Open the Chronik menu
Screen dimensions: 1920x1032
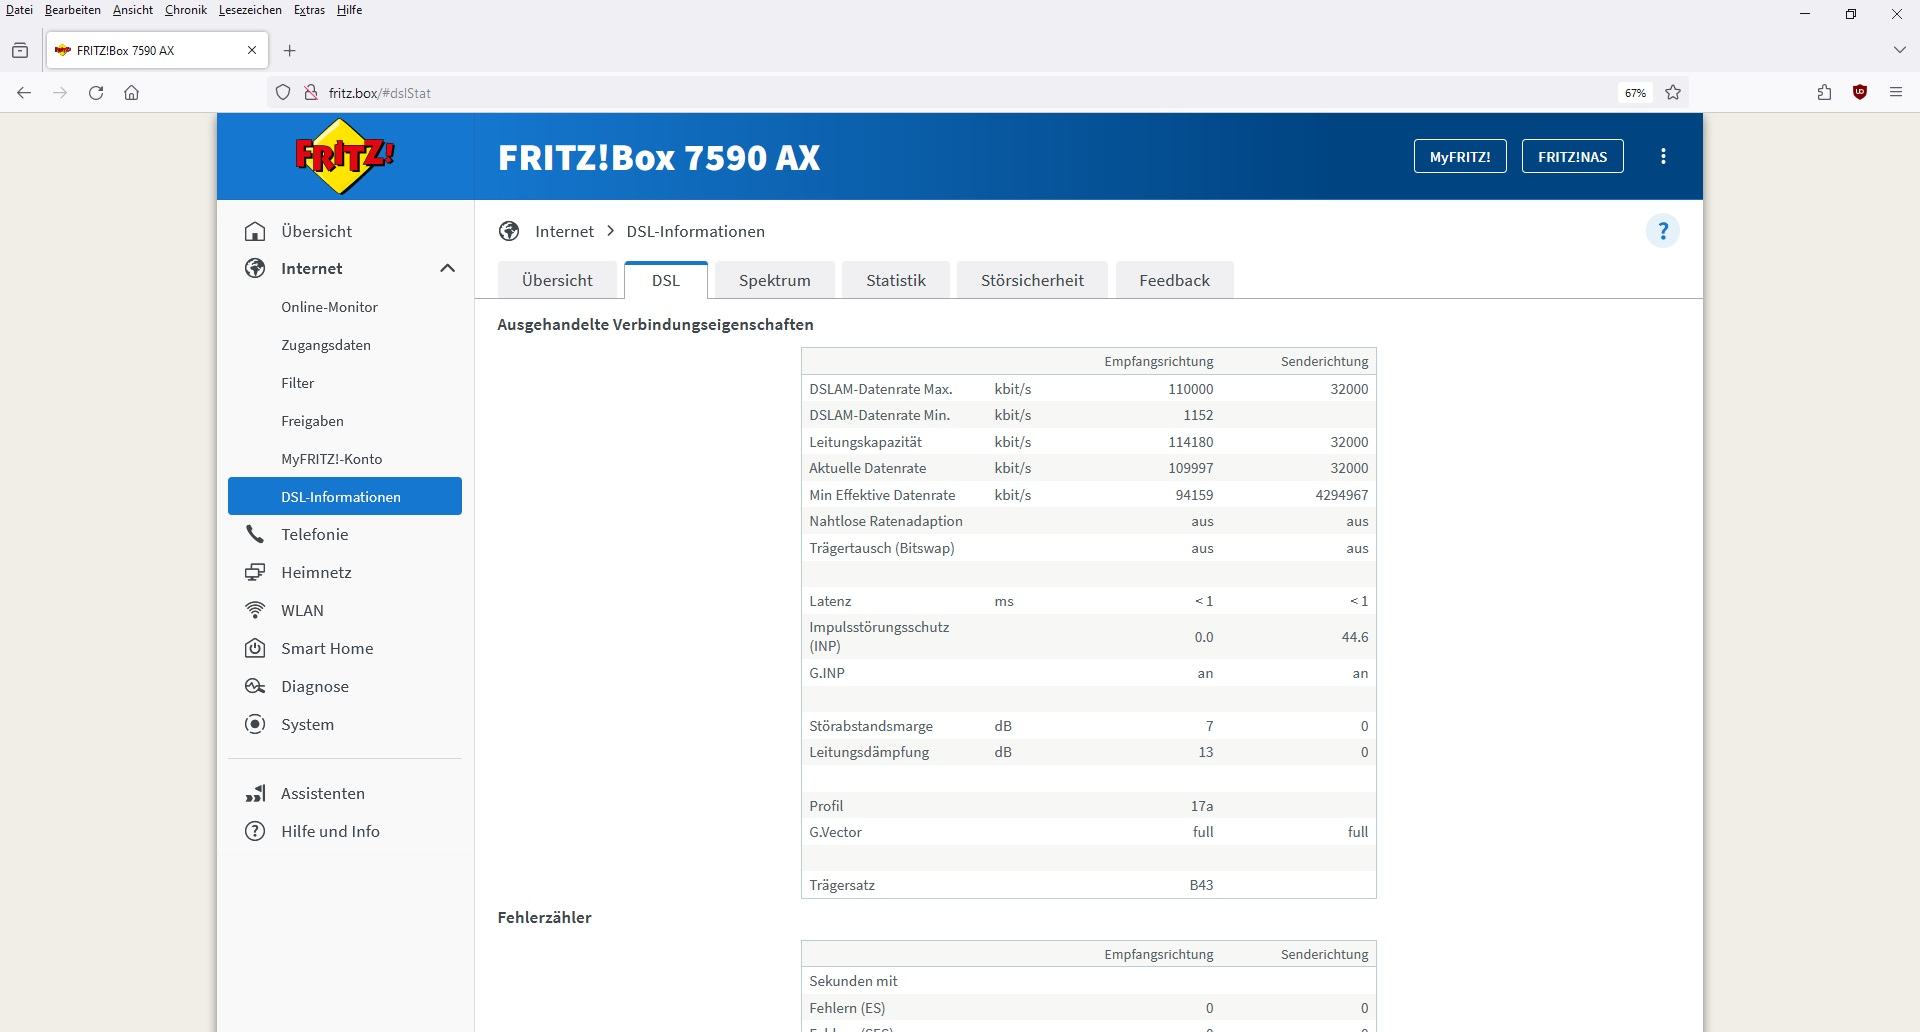pos(186,10)
